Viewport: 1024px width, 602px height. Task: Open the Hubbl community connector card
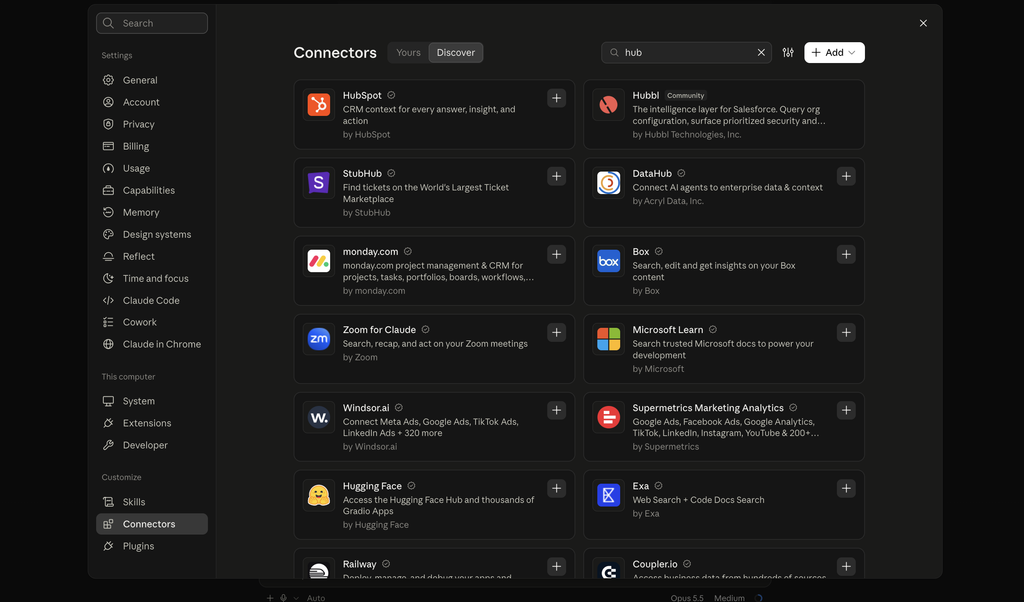(724, 114)
